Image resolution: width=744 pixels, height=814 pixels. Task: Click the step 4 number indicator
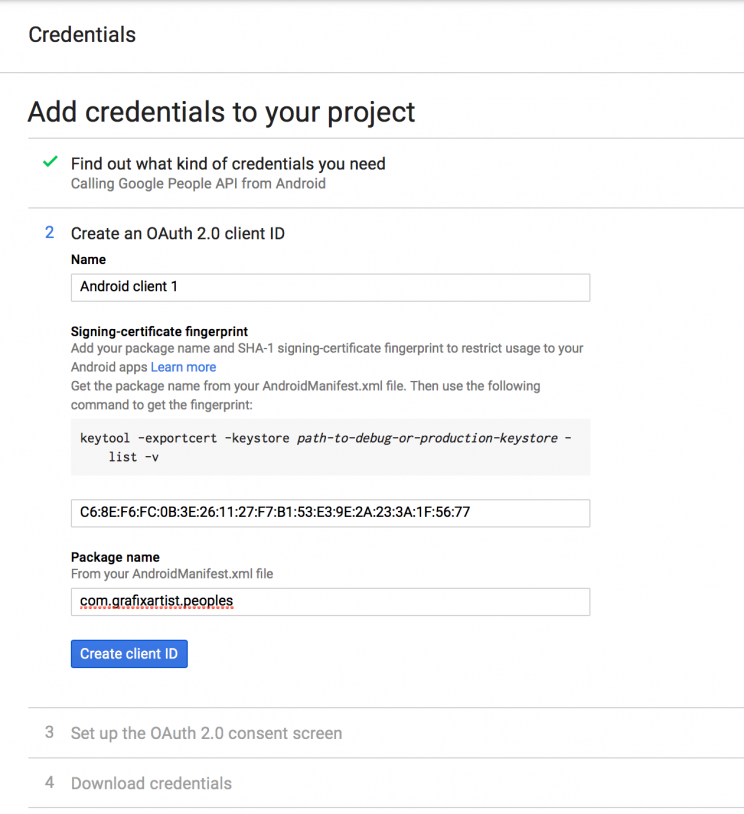pos(49,782)
